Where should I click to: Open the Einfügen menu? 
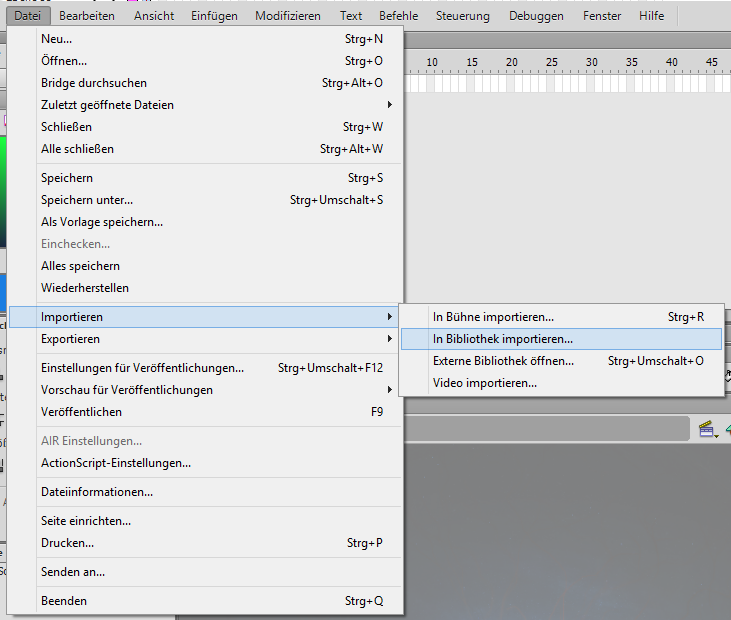coord(214,16)
